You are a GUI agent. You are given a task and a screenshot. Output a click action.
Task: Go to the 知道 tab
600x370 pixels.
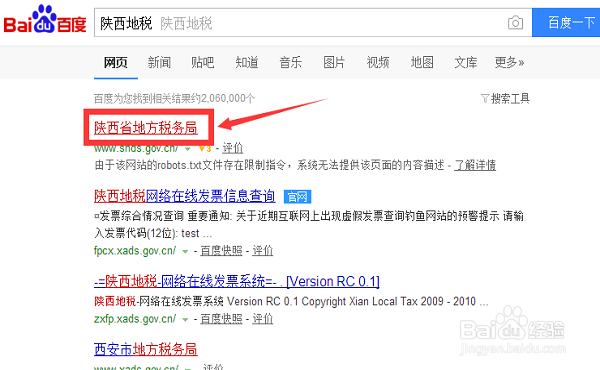[247, 62]
